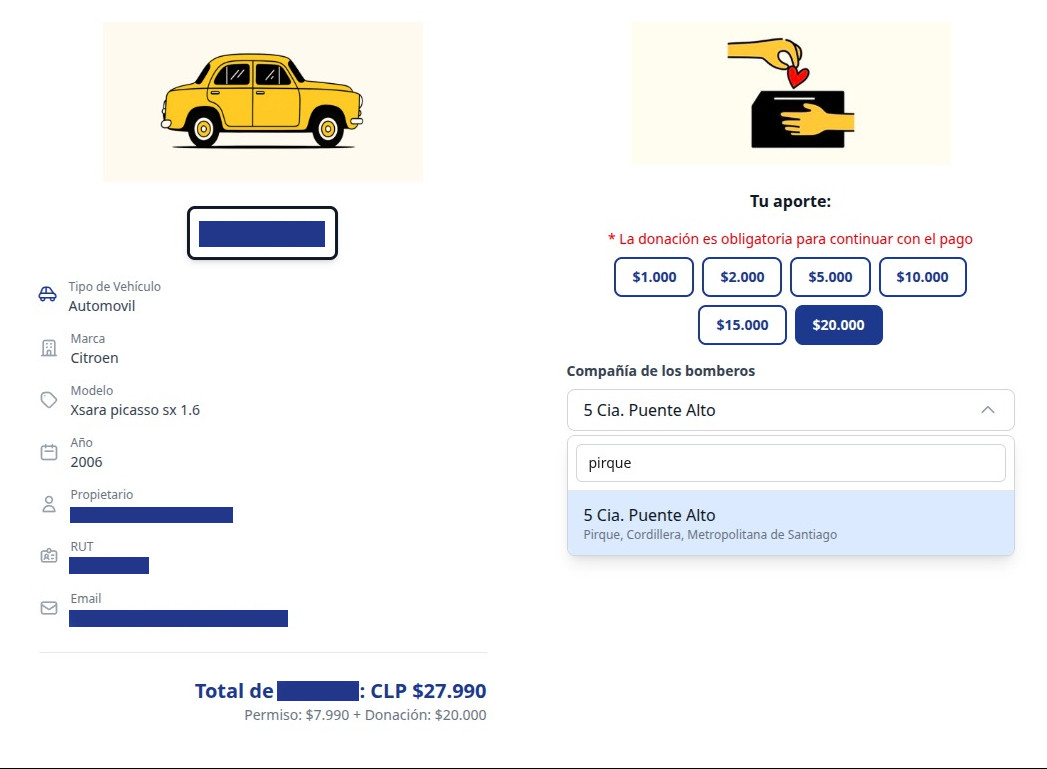Click the ID card icon next to RUT

tap(48, 556)
